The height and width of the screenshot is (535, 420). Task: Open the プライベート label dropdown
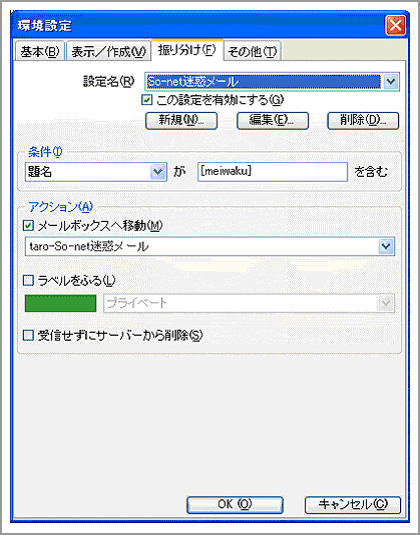(x=249, y=303)
